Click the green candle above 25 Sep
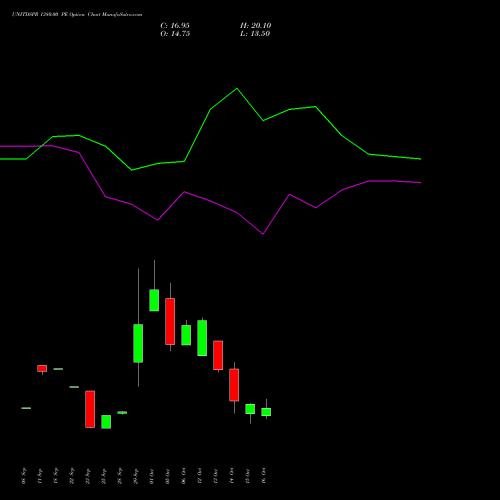The height and width of the screenshot is (500, 500). tap(106, 422)
